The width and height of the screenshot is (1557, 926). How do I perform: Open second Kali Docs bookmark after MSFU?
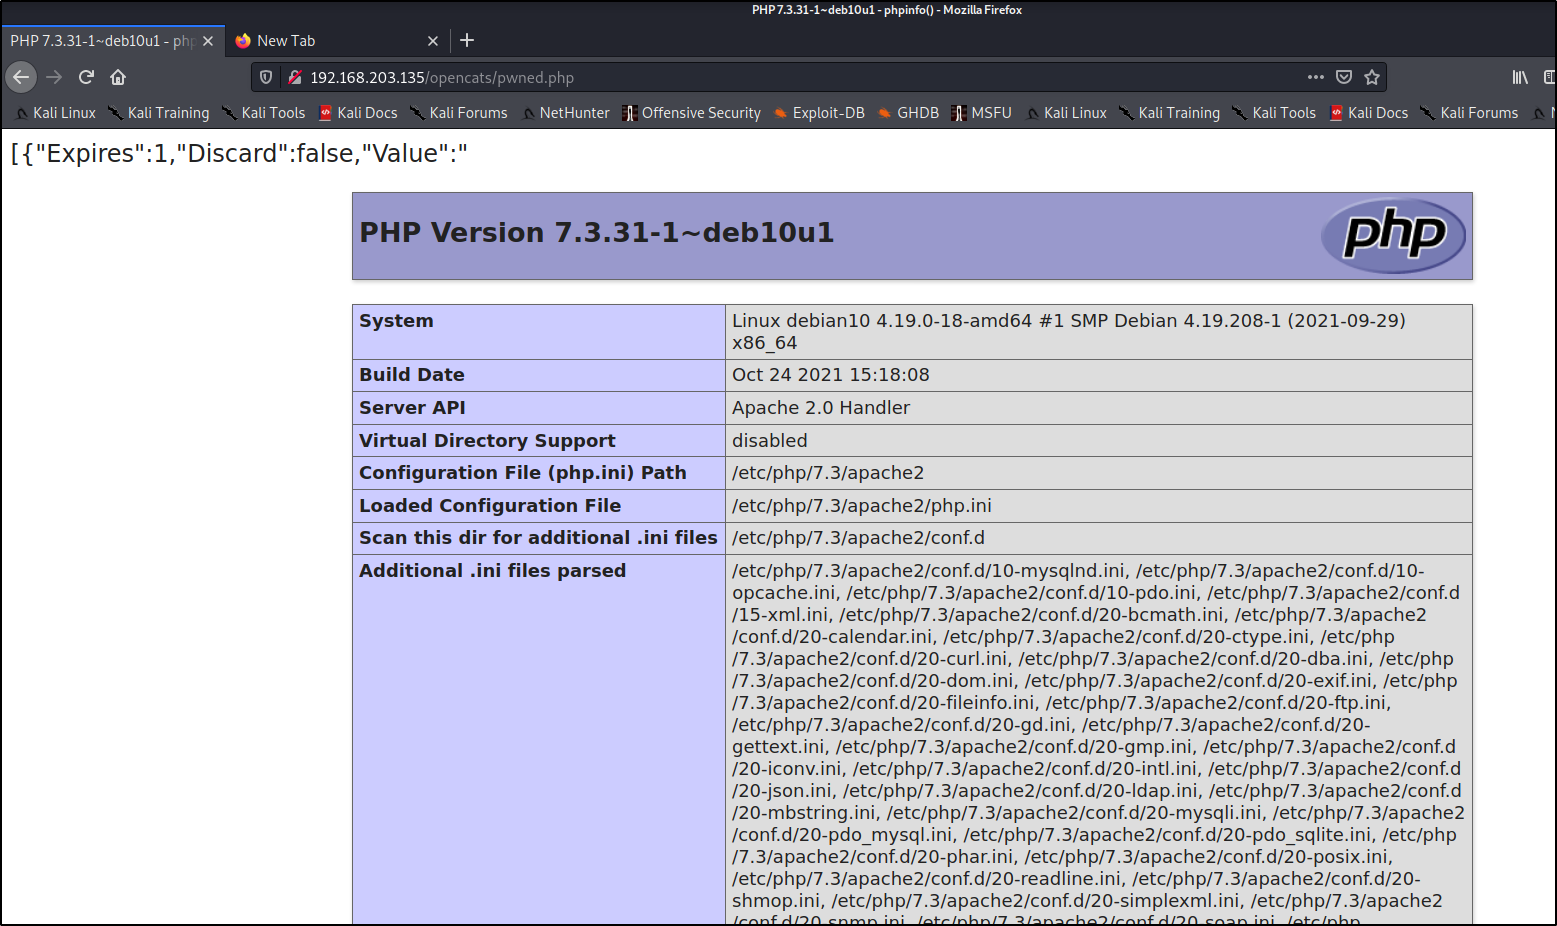1369,113
